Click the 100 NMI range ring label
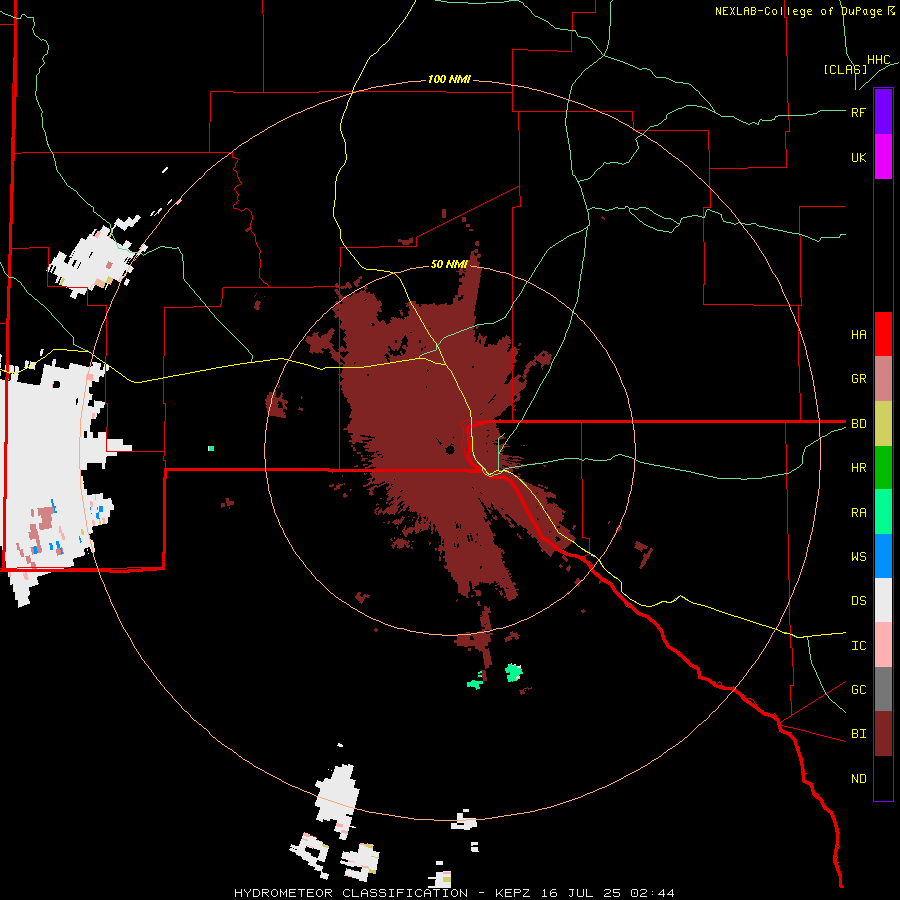This screenshot has height=900, width=900. [449, 79]
